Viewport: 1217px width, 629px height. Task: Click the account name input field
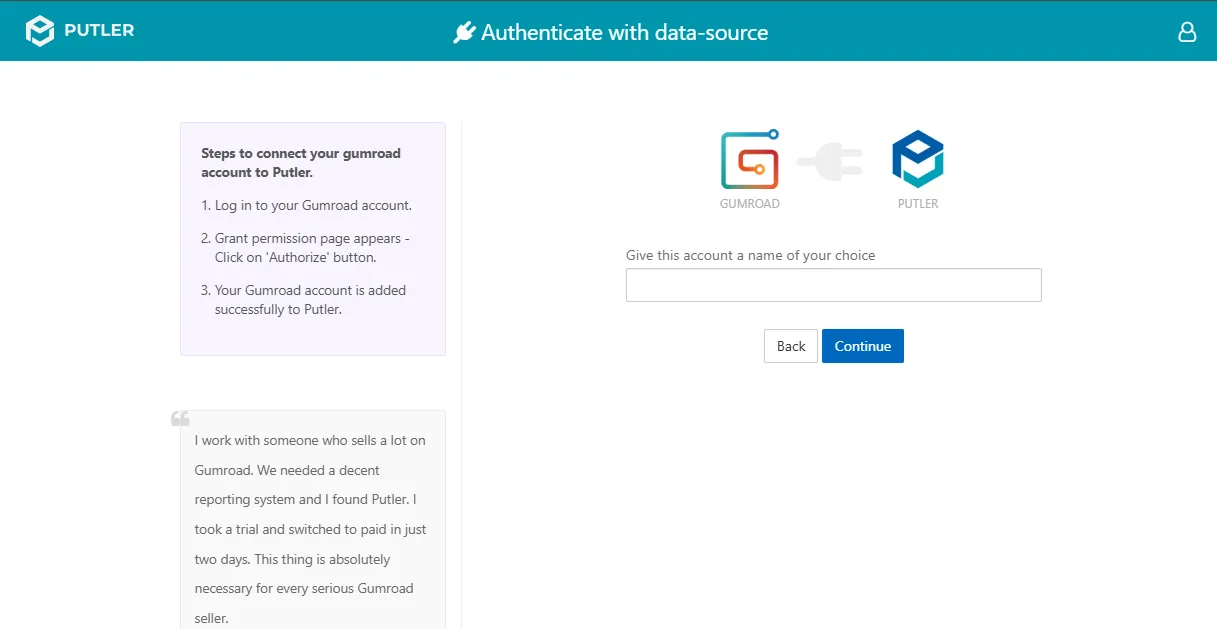point(834,285)
